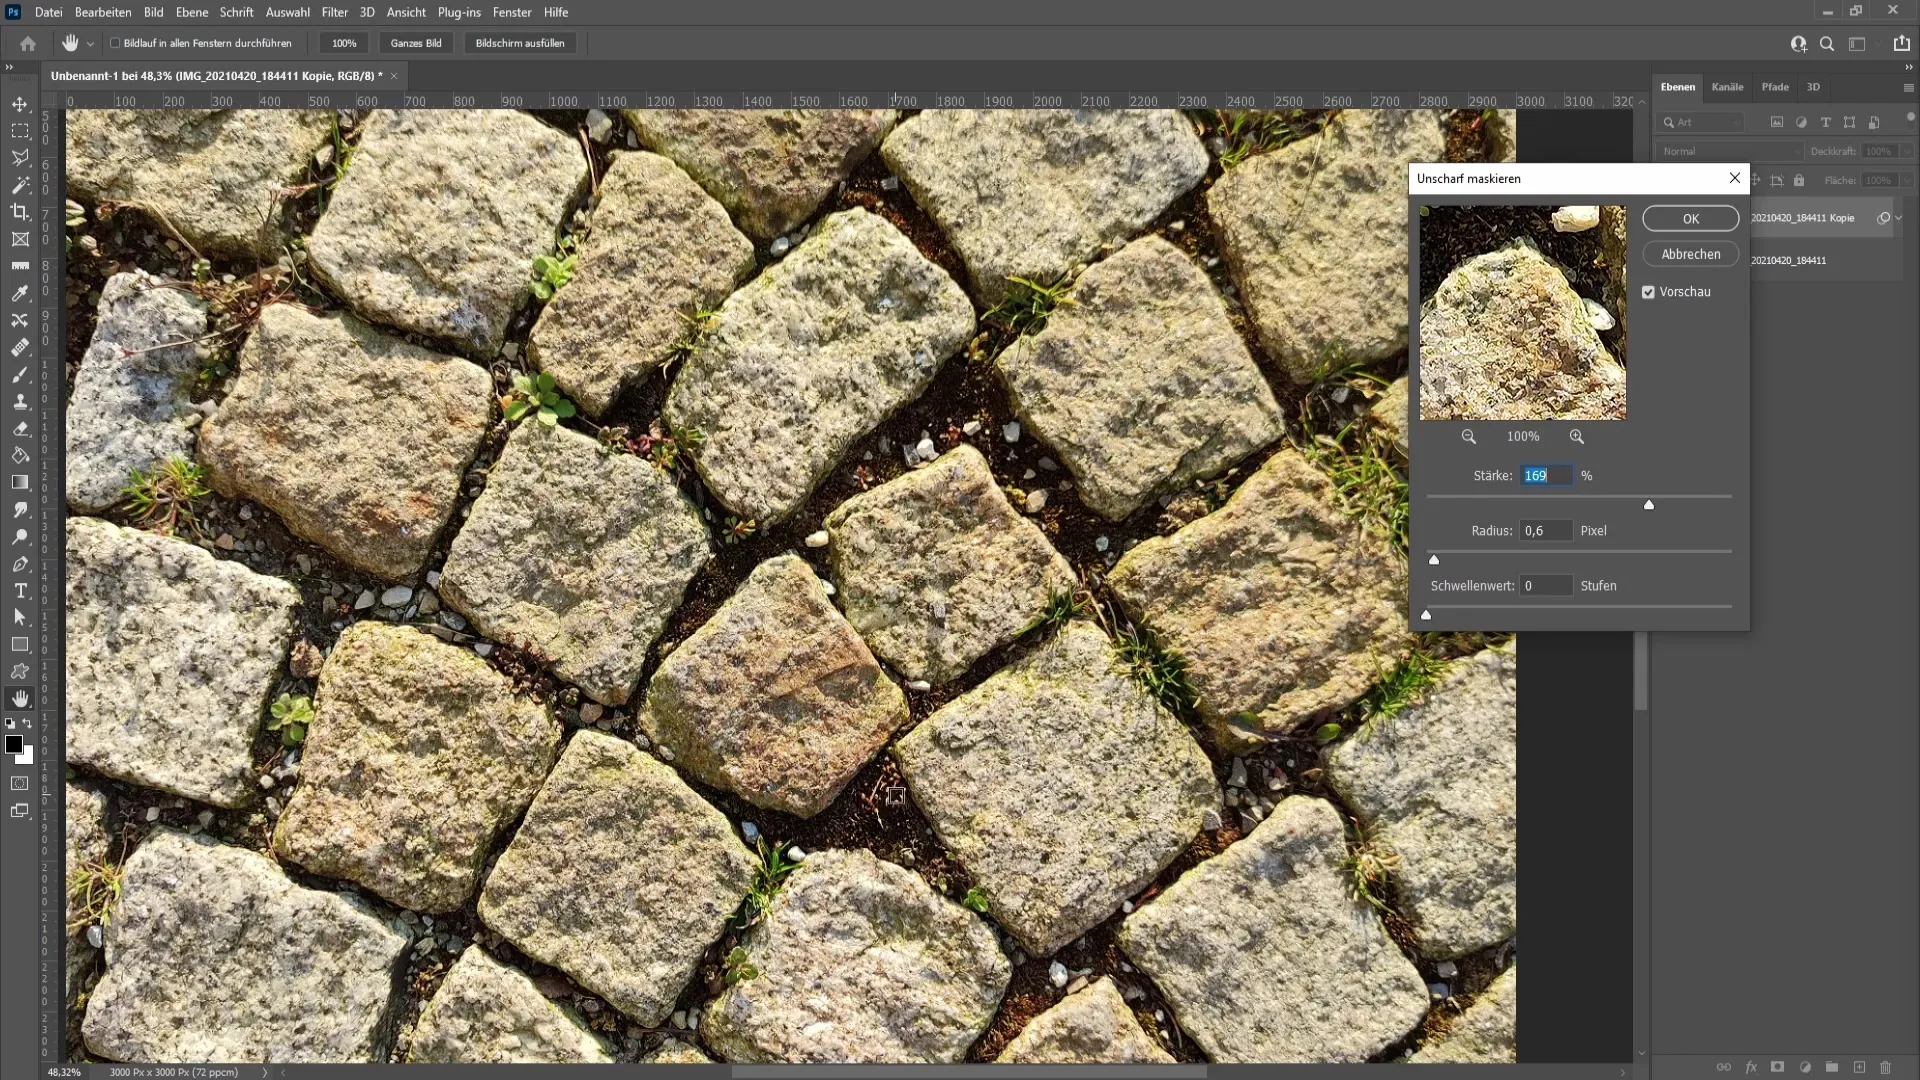
Task: Select the Brush tool
Action: tap(20, 373)
